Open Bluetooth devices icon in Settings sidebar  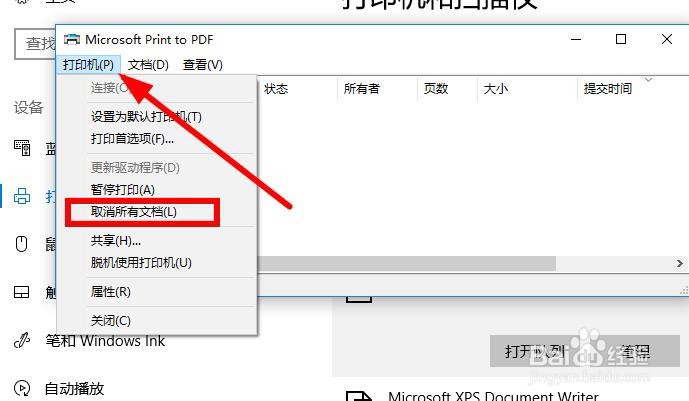click(22, 148)
